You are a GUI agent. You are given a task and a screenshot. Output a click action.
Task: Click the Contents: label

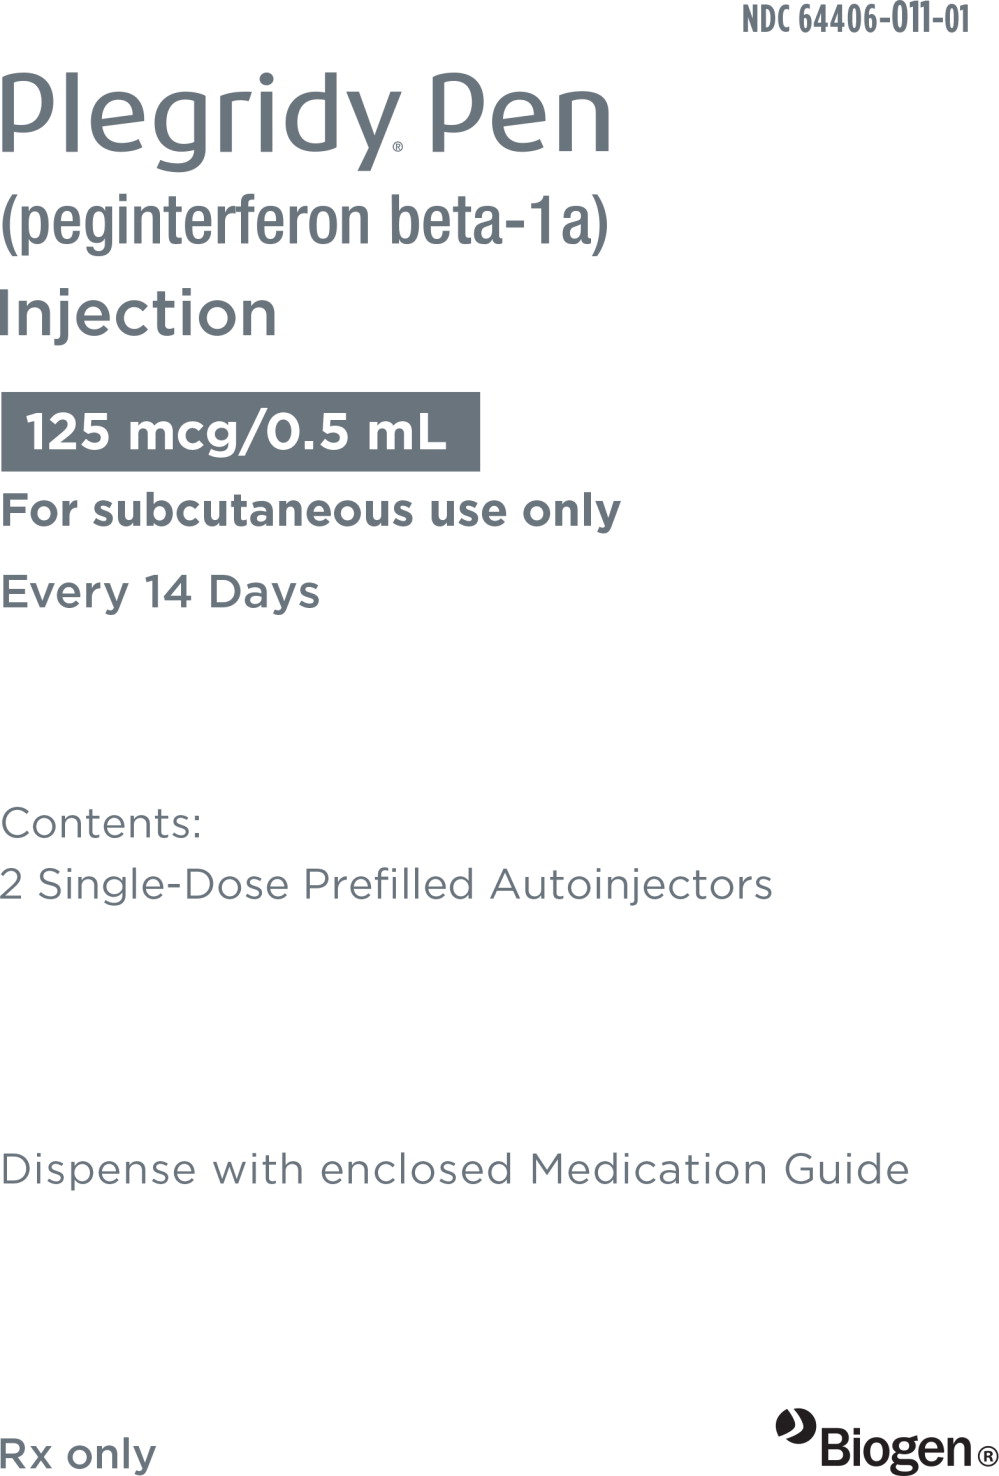point(101,824)
